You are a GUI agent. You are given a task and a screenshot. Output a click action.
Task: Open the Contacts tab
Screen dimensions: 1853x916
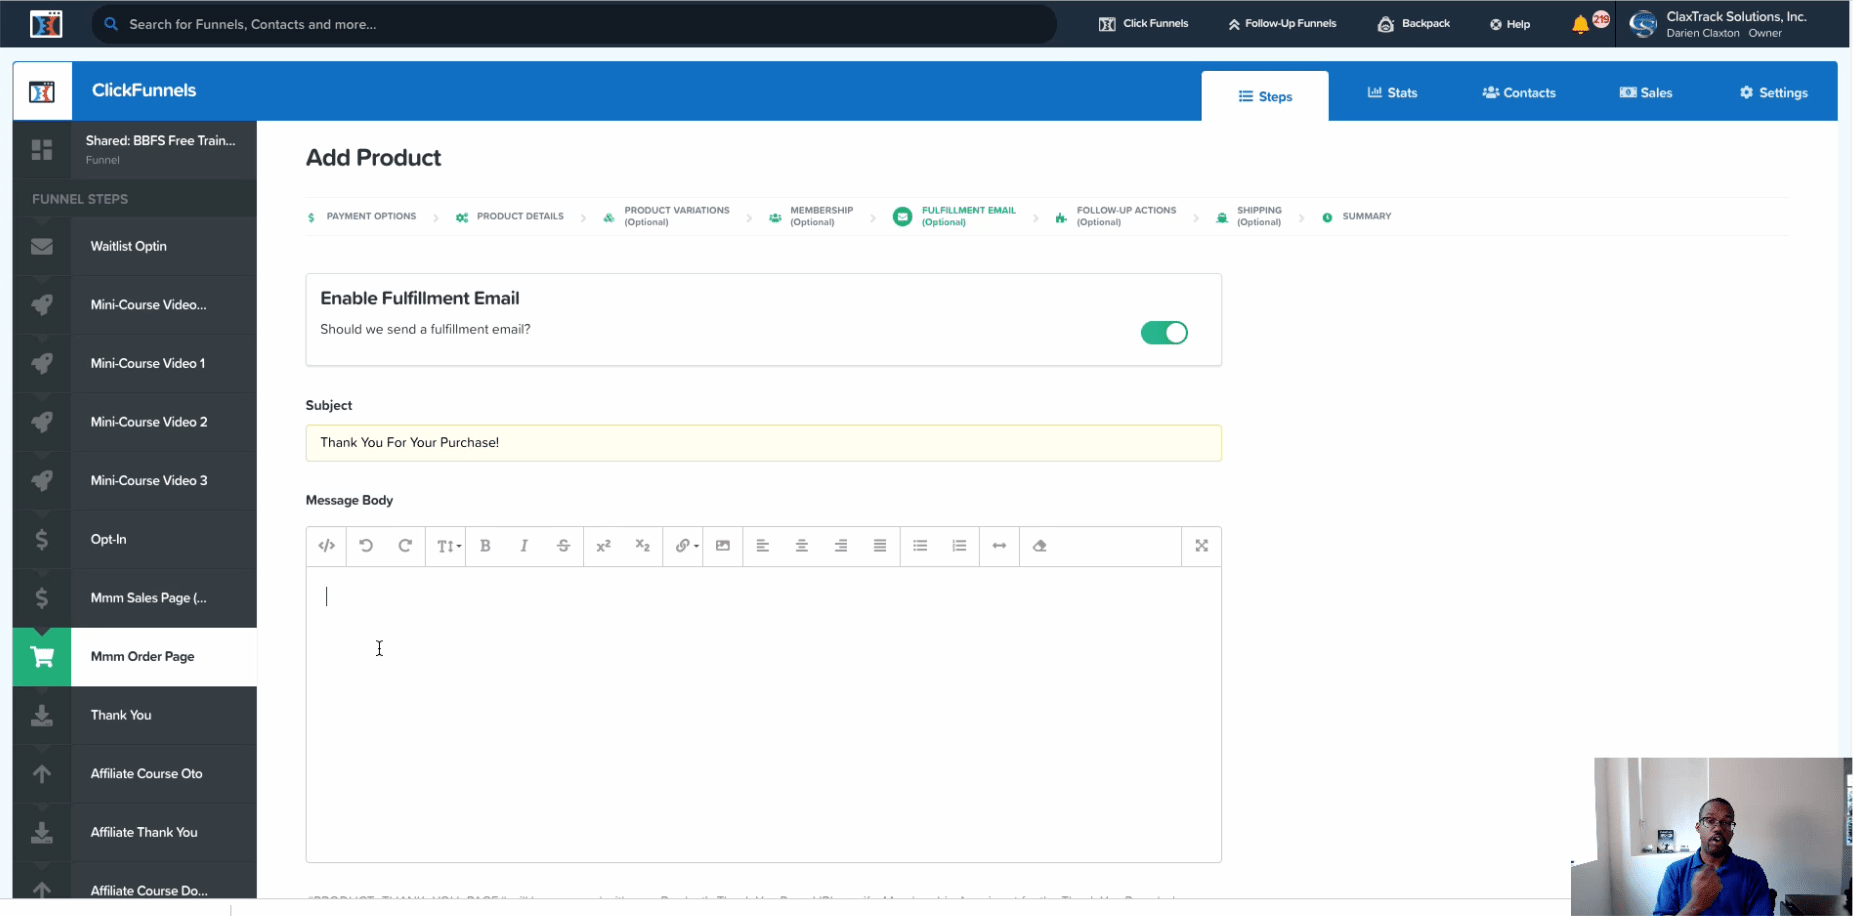pyautogui.click(x=1519, y=92)
